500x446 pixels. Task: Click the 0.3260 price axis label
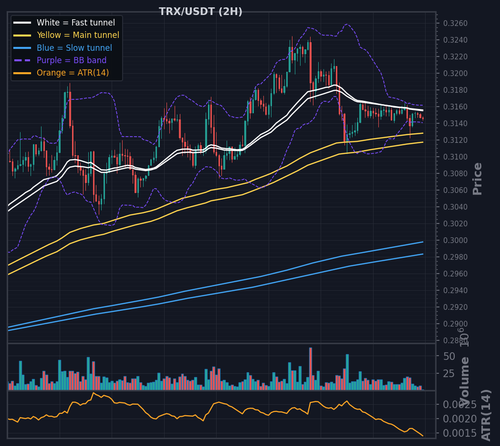click(455, 23)
